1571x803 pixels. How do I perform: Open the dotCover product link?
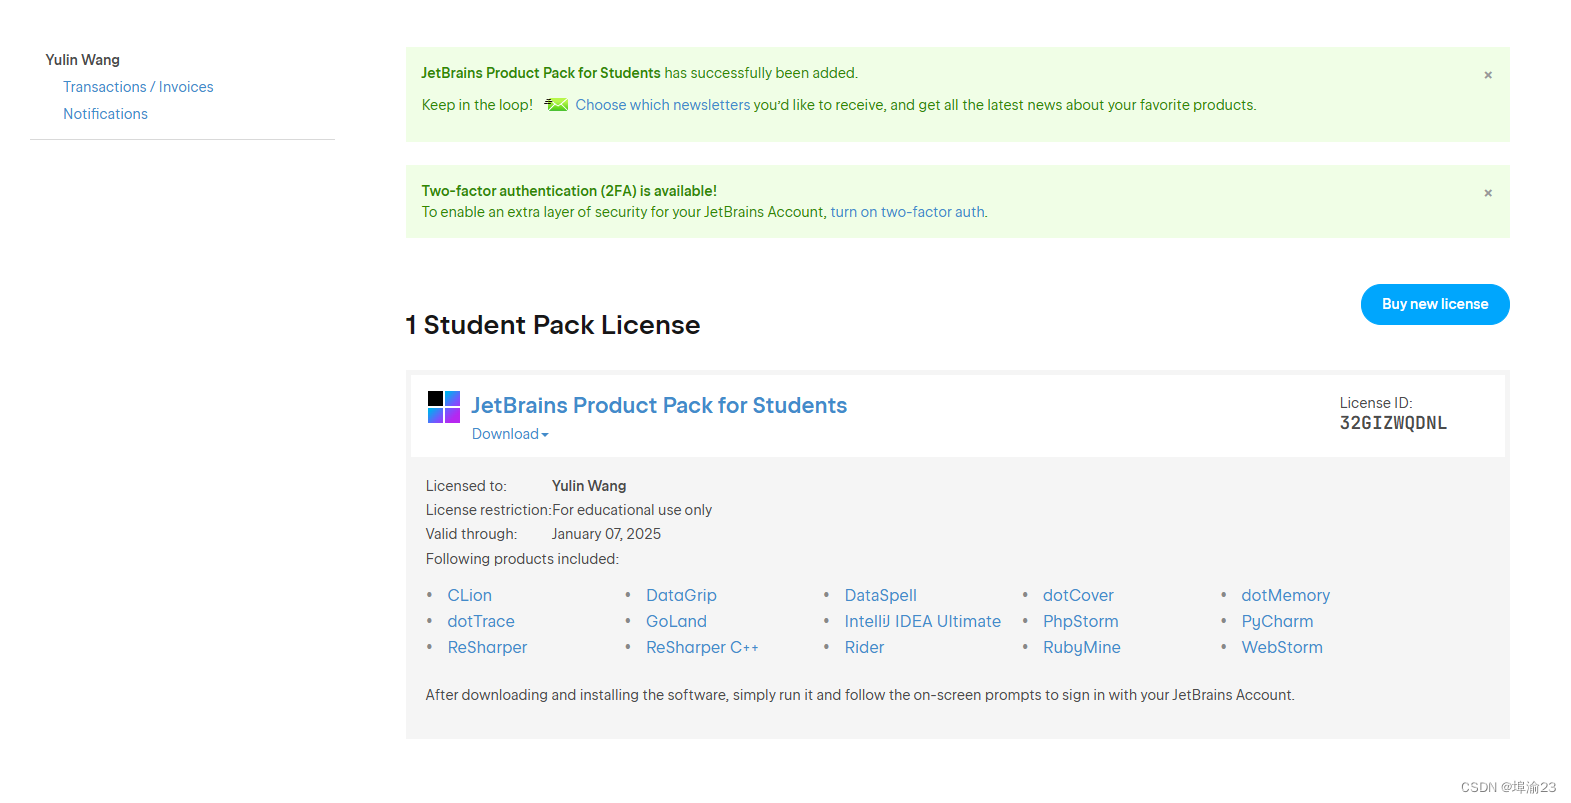tap(1078, 595)
